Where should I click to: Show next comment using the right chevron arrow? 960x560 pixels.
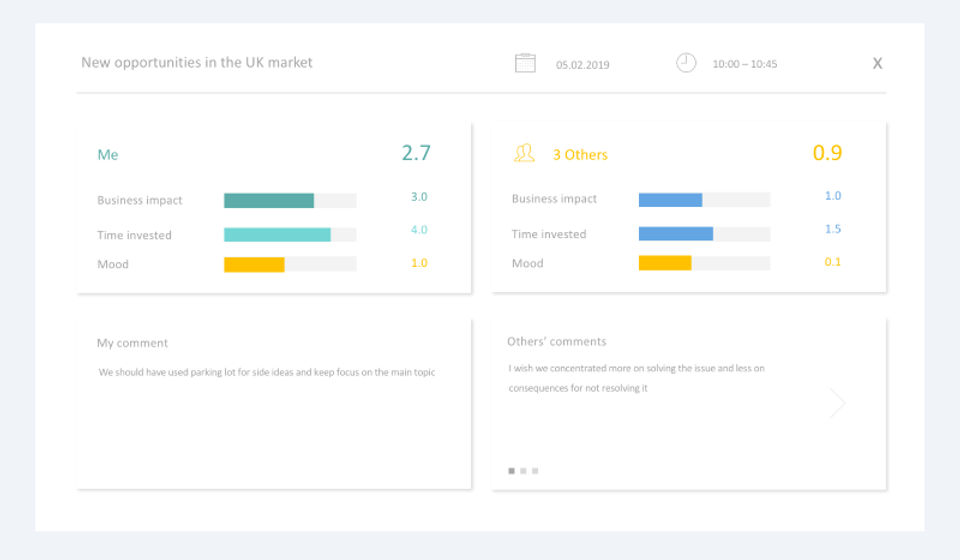[x=837, y=403]
